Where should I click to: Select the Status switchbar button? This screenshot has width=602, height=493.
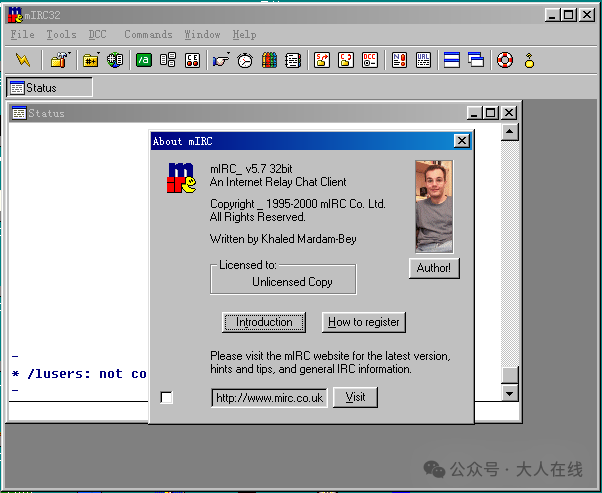point(50,88)
